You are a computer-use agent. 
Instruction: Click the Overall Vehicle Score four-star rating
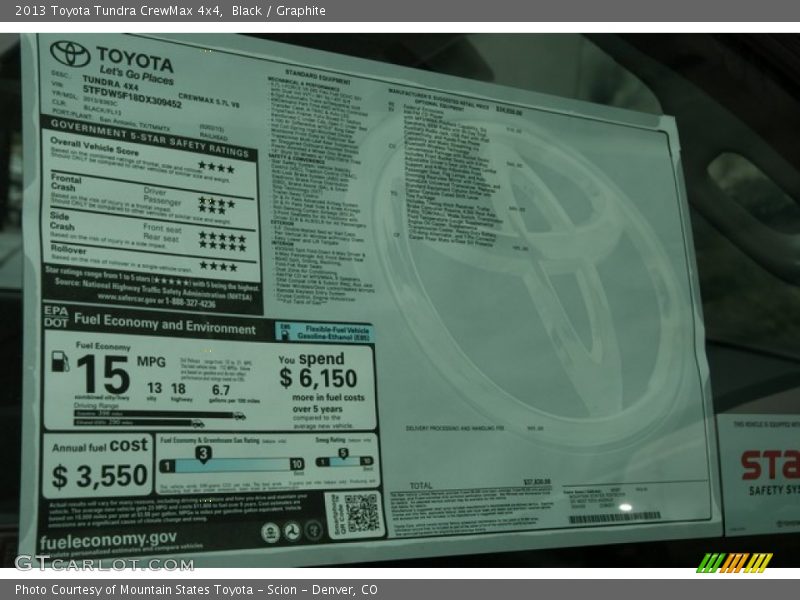tap(217, 167)
